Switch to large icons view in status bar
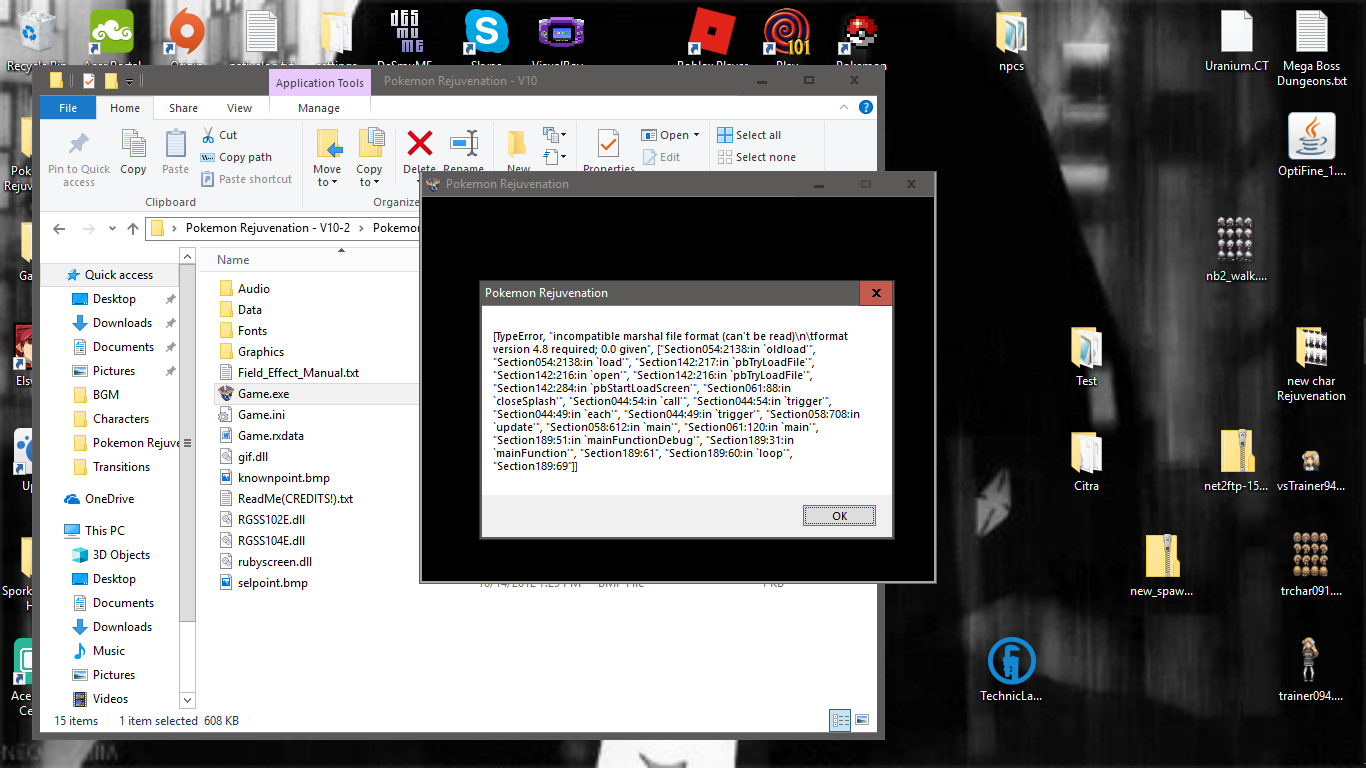1366x768 pixels. pos(861,720)
